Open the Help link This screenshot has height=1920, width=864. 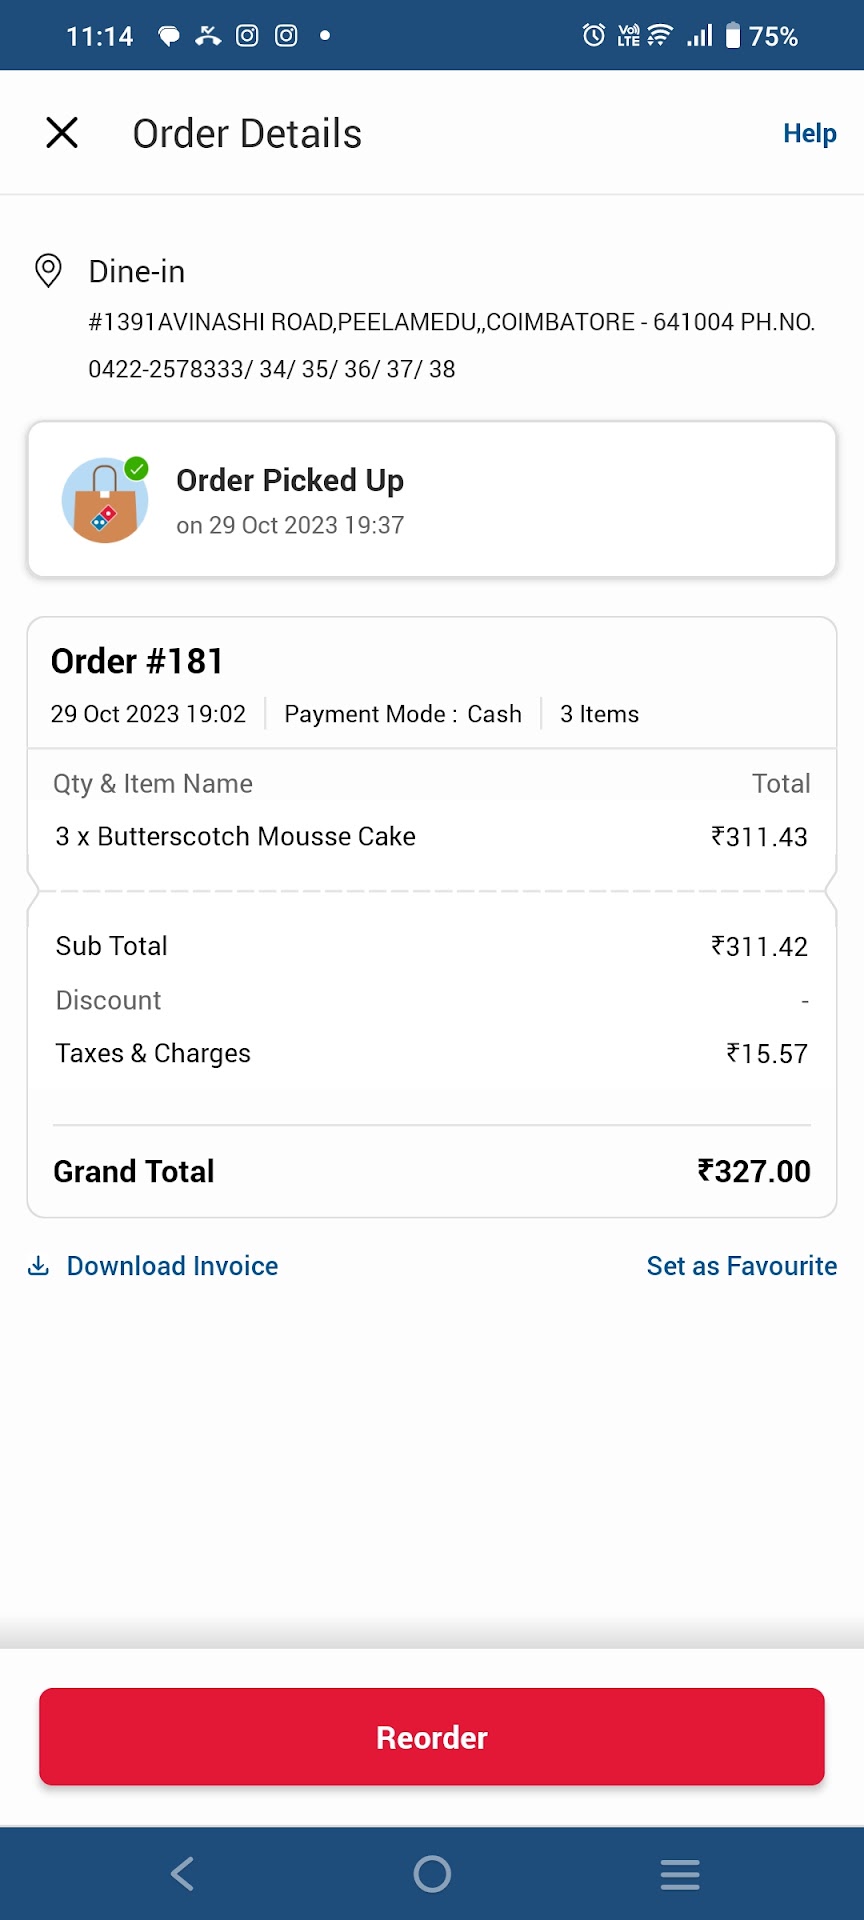[809, 133]
